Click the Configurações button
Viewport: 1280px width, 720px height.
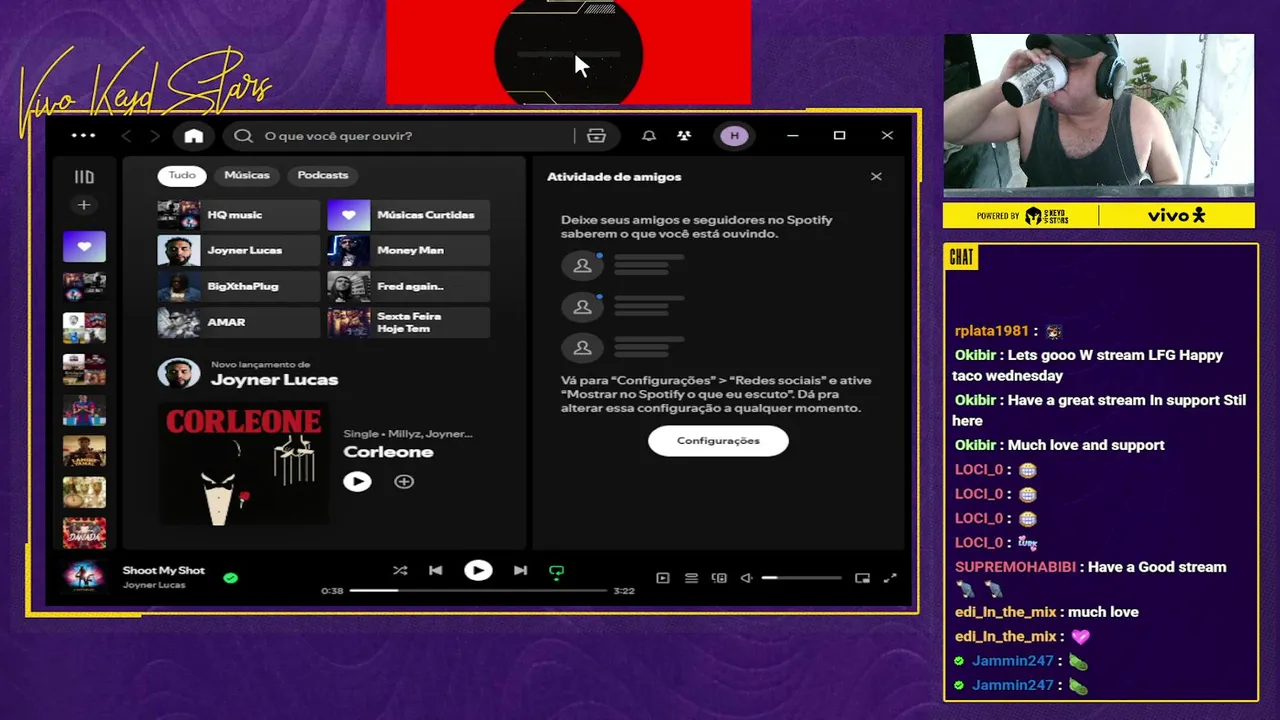click(718, 441)
